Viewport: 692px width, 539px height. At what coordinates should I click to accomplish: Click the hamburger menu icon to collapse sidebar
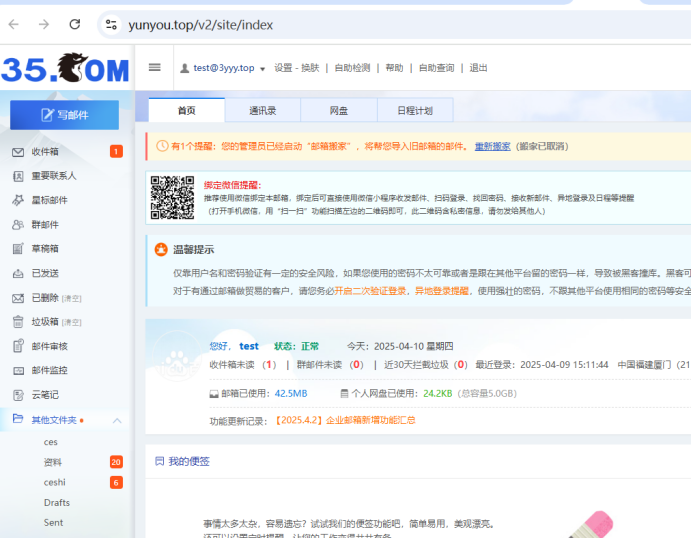pyautogui.click(x=154, y=68)
